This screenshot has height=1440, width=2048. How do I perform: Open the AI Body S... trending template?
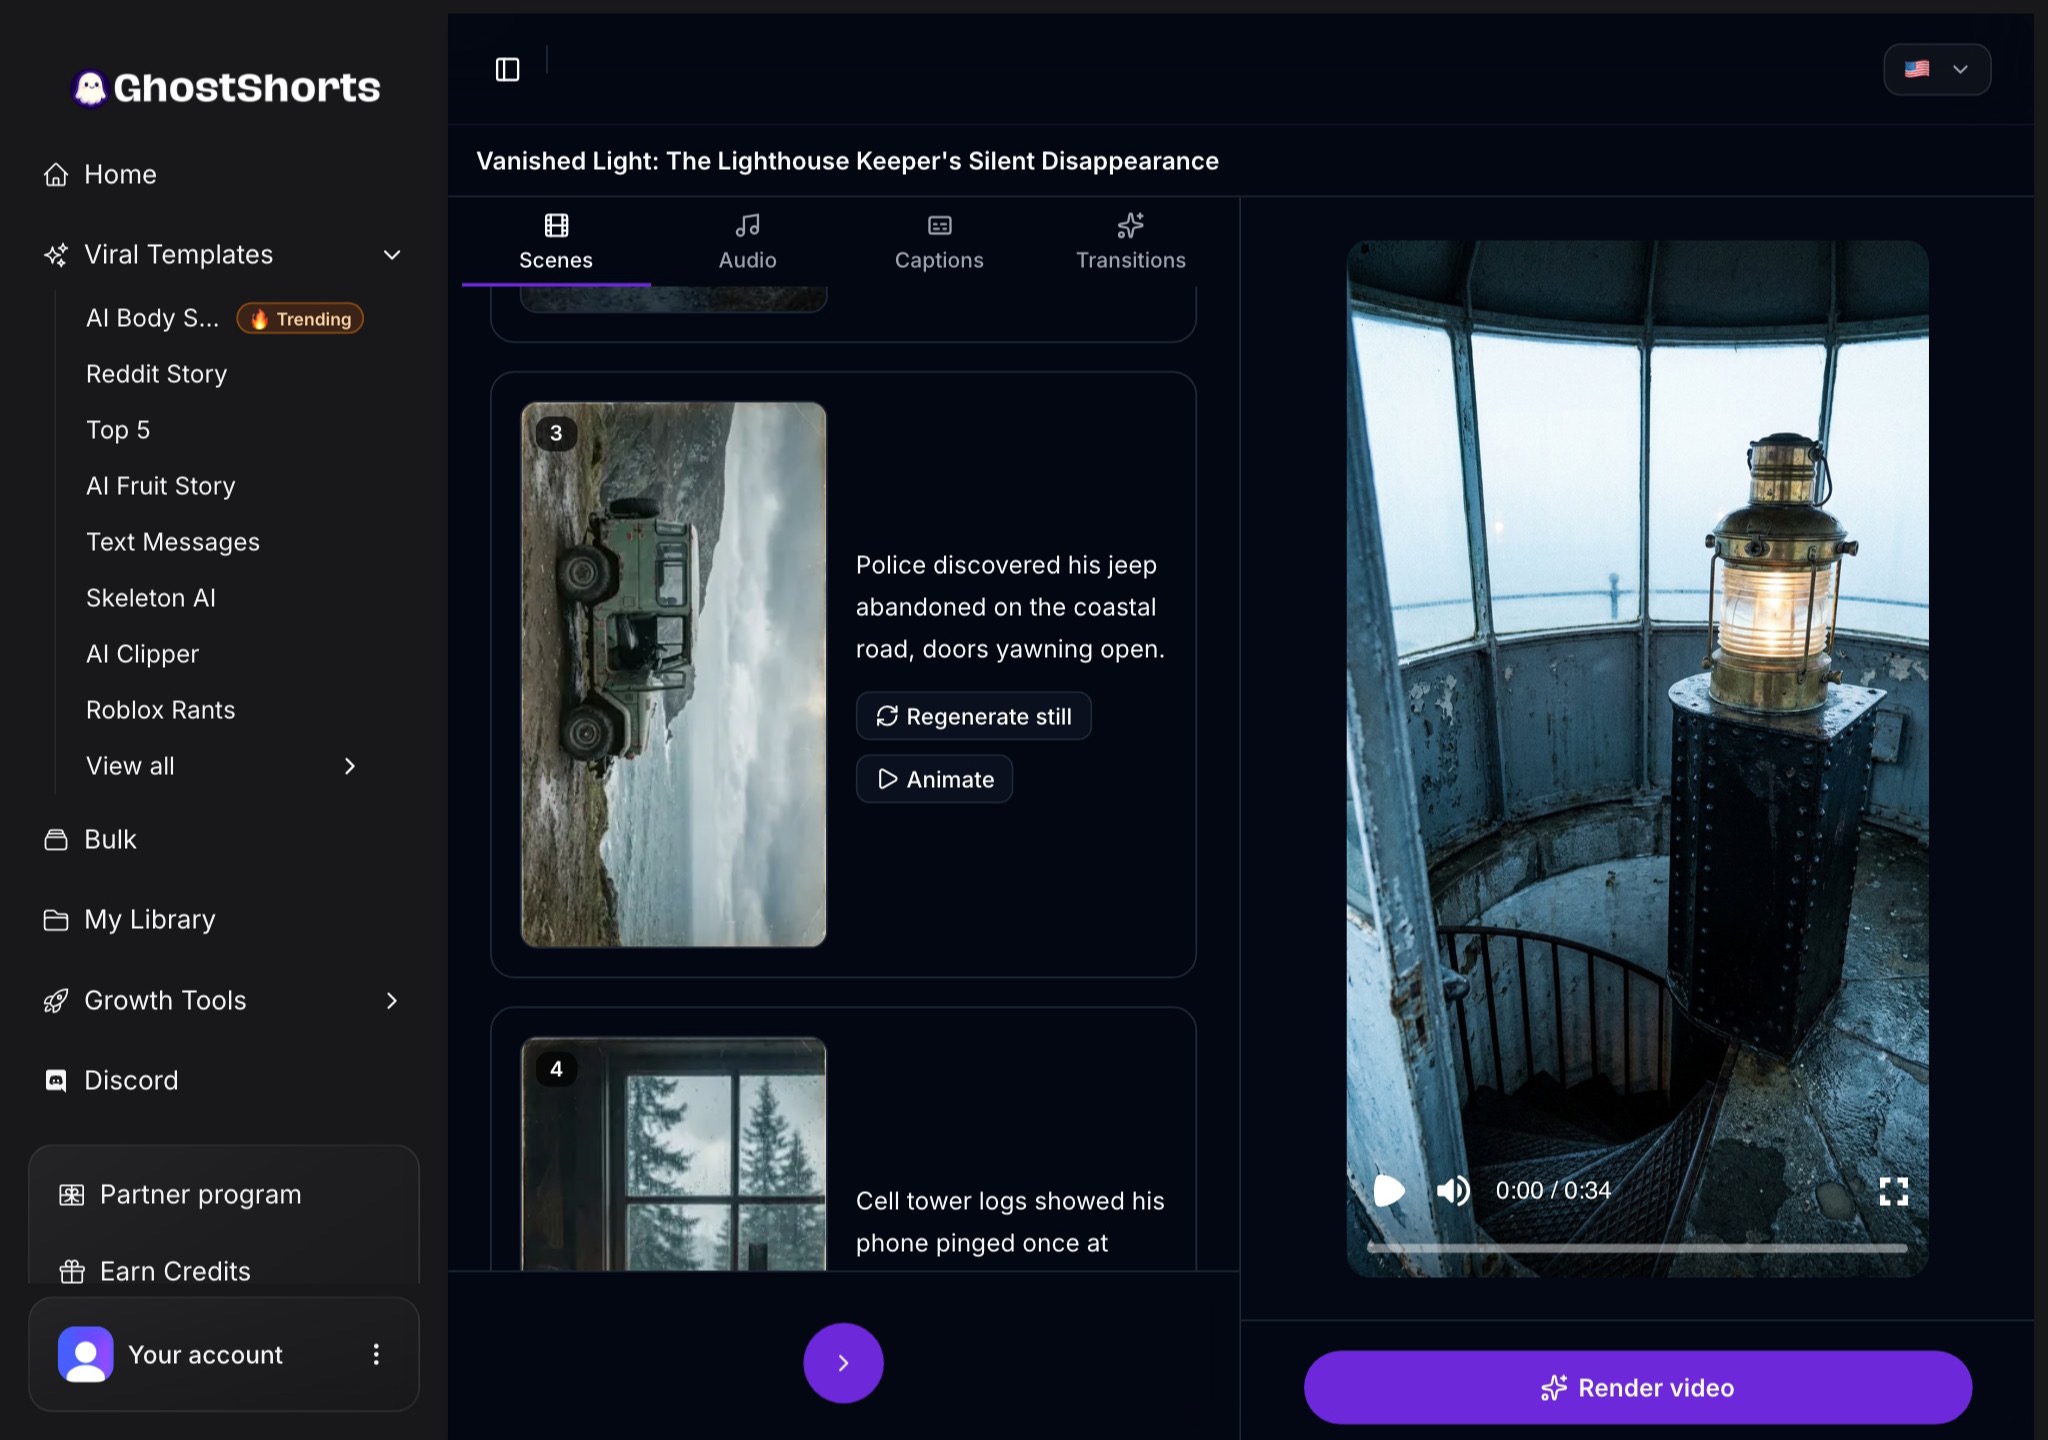tap(222, 318)
